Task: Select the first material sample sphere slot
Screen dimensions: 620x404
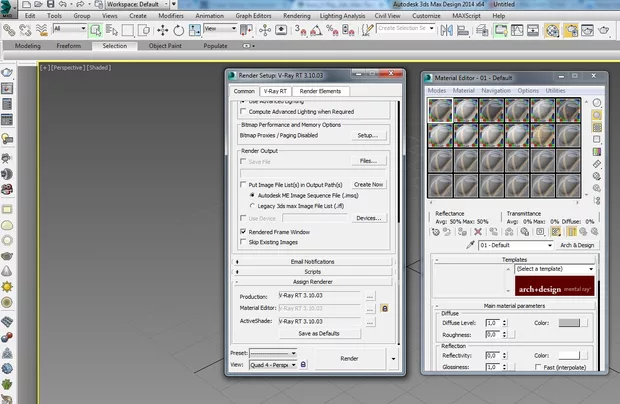Action: pos(441,111)
